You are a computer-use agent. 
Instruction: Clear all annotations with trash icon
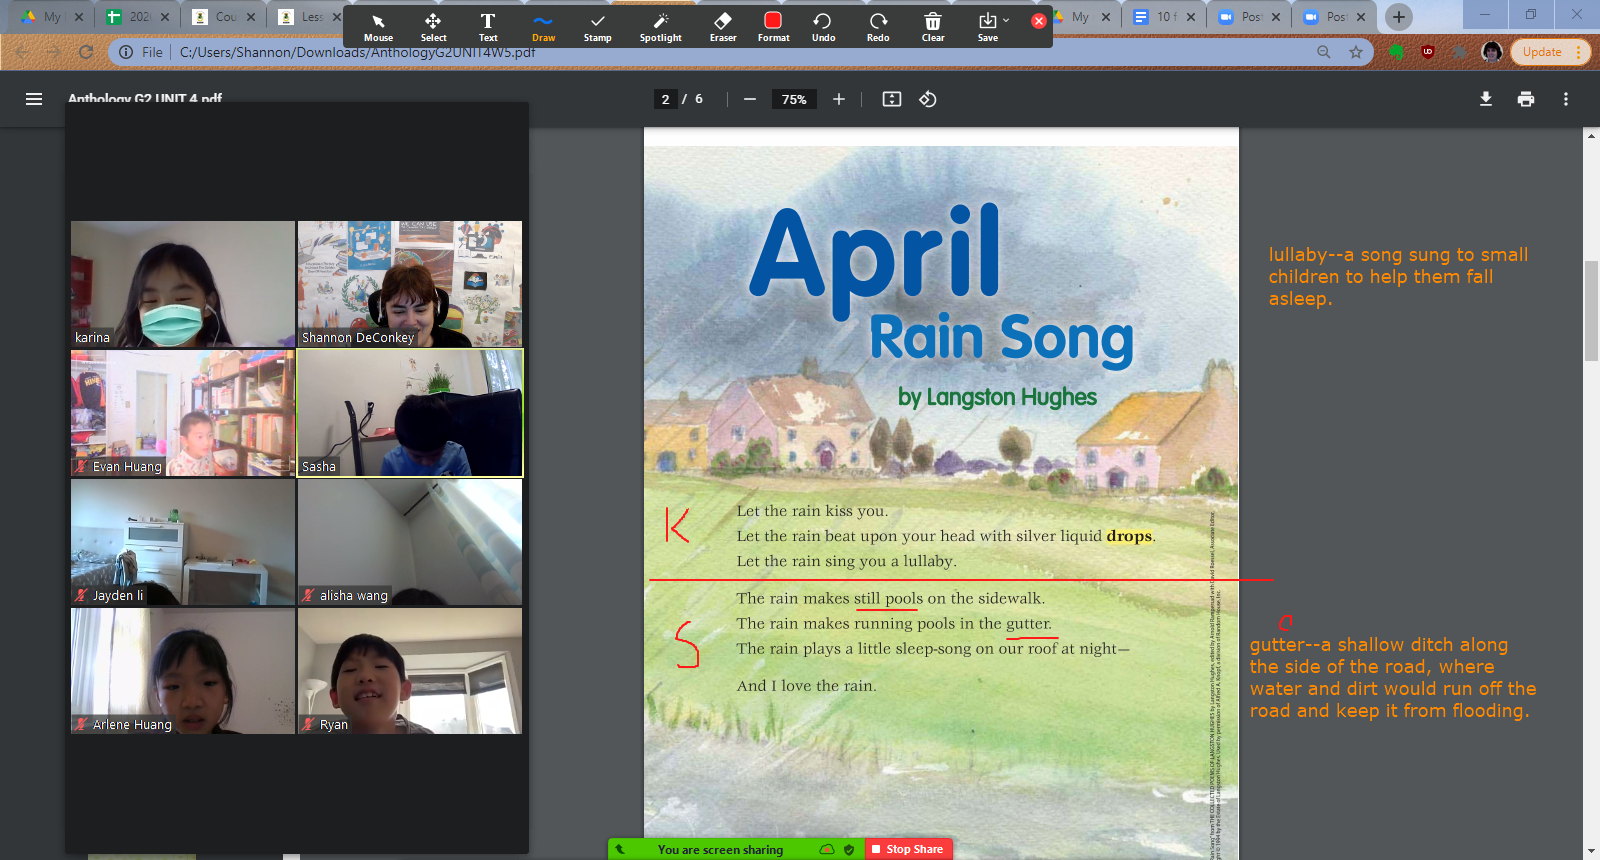(x=932, y=27)
